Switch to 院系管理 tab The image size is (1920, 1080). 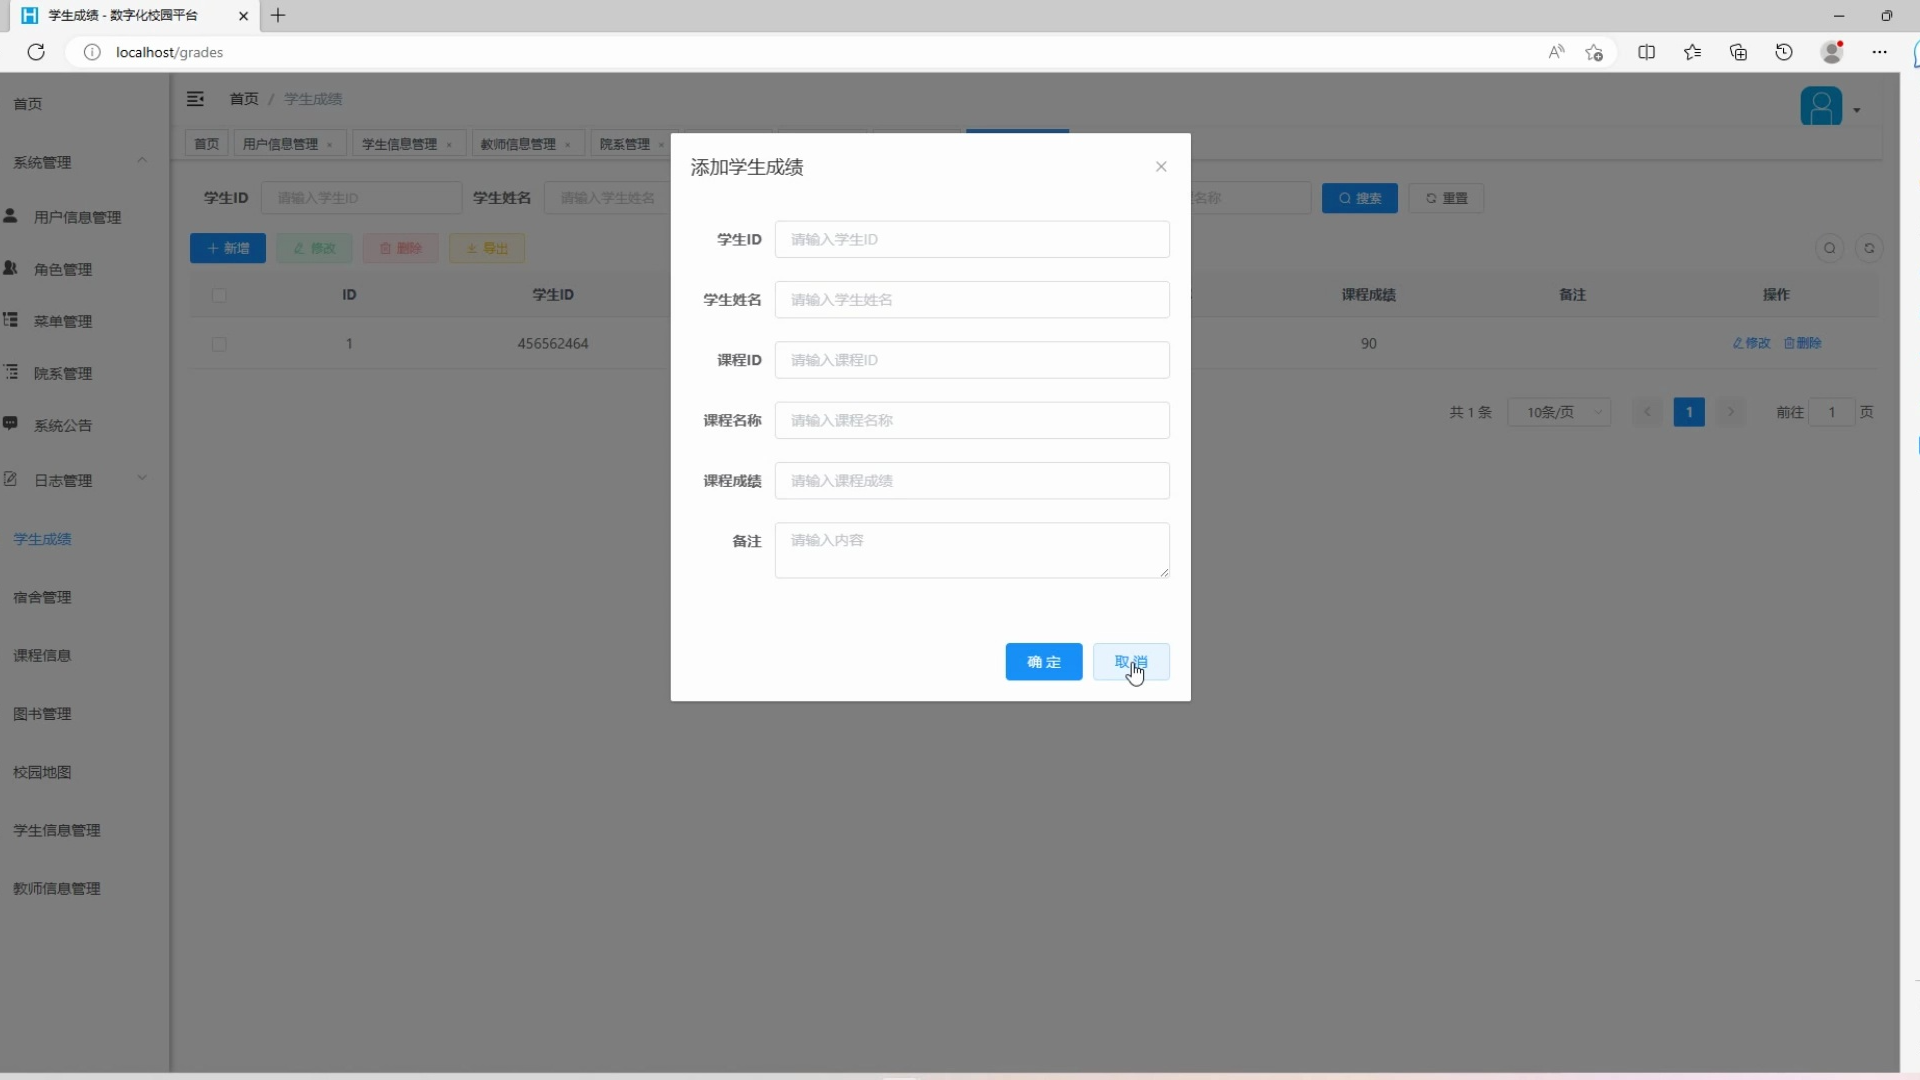point(625,144)
